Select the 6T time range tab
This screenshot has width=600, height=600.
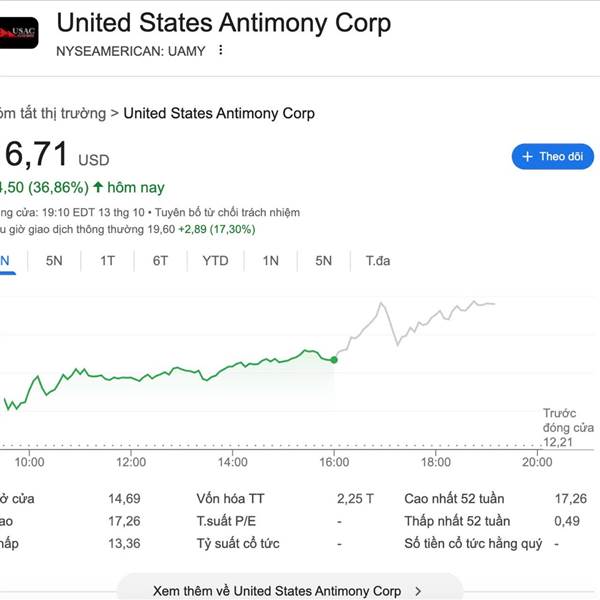click(x=160, y=261)
